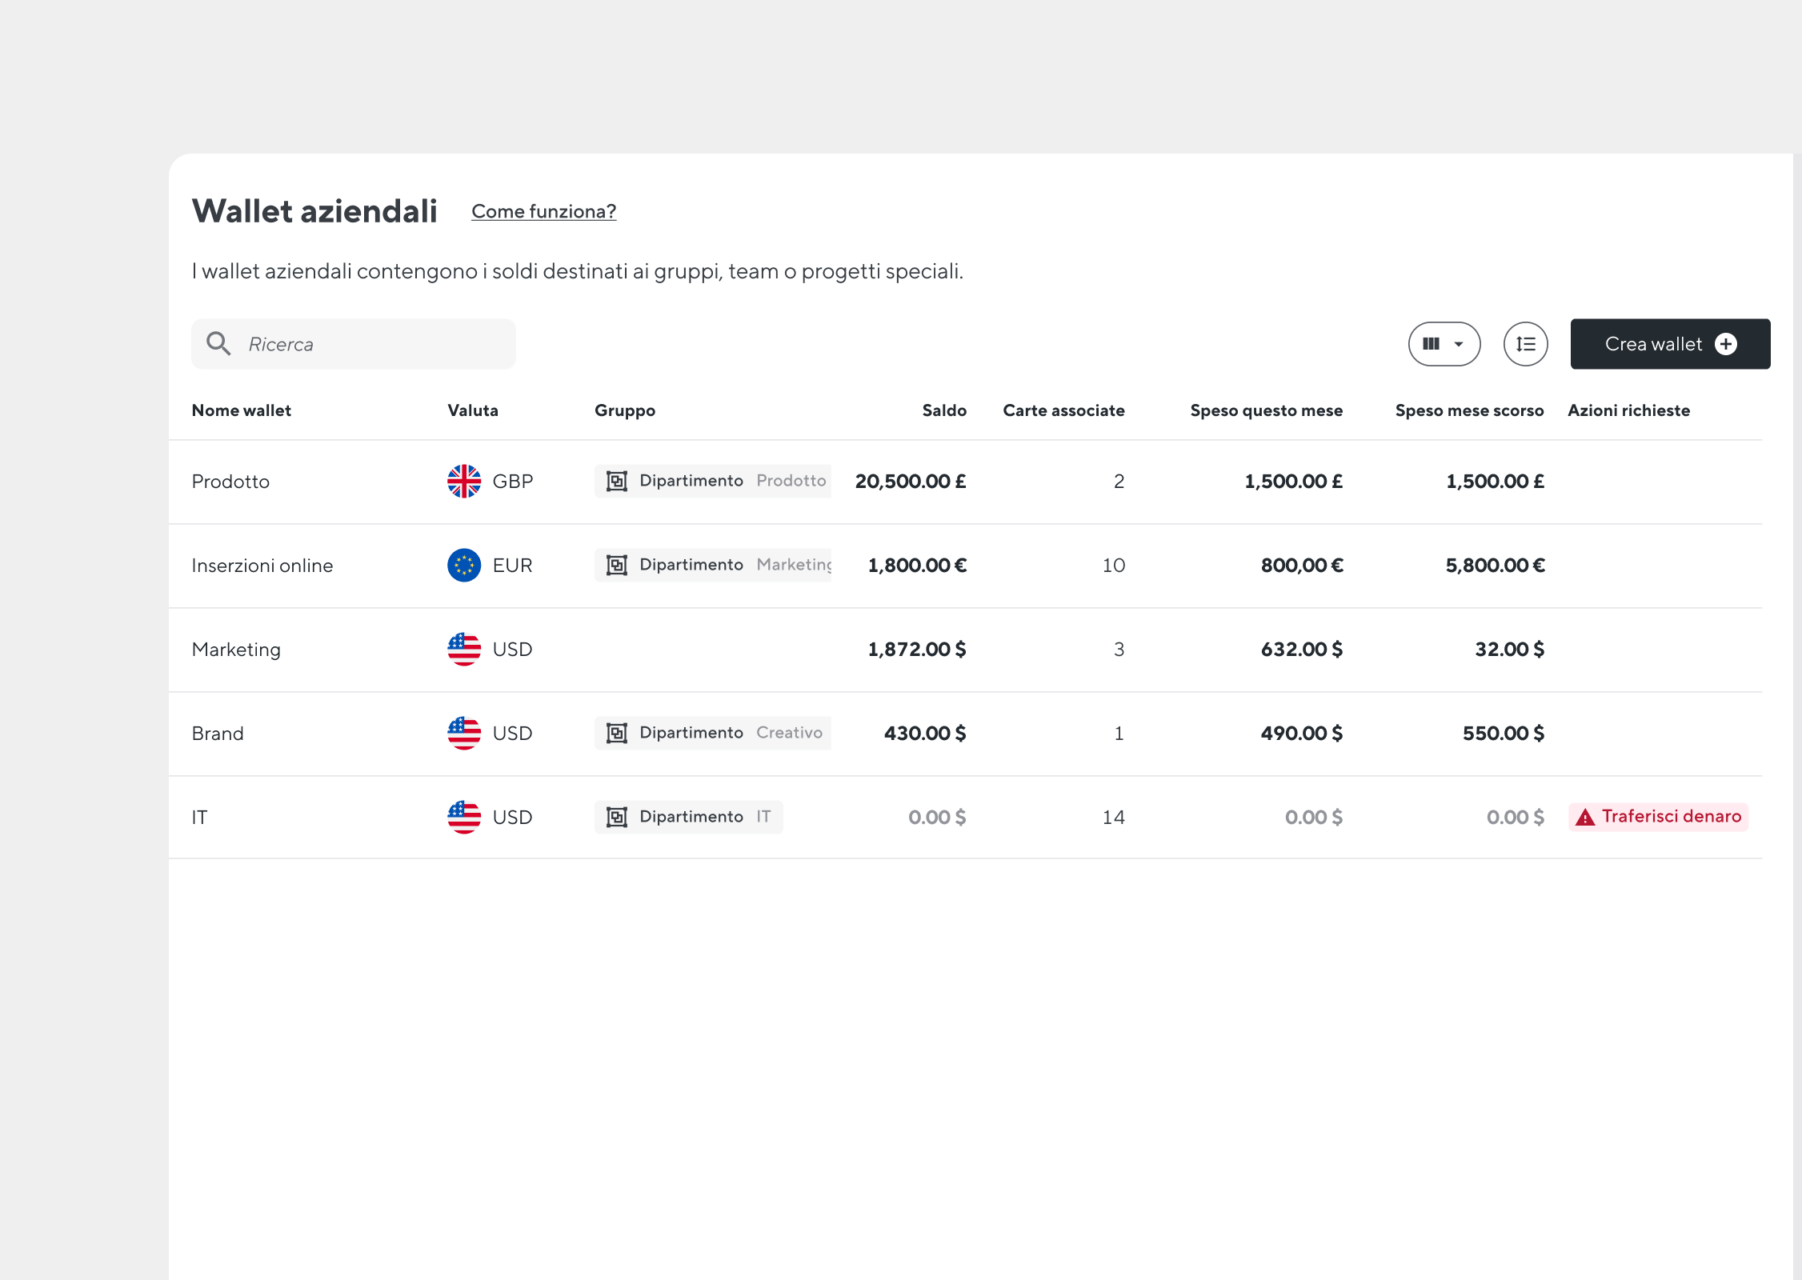Click the Azioni richieste column header
Screen dimensions: 1802x1280
(x=1629, y=410)
